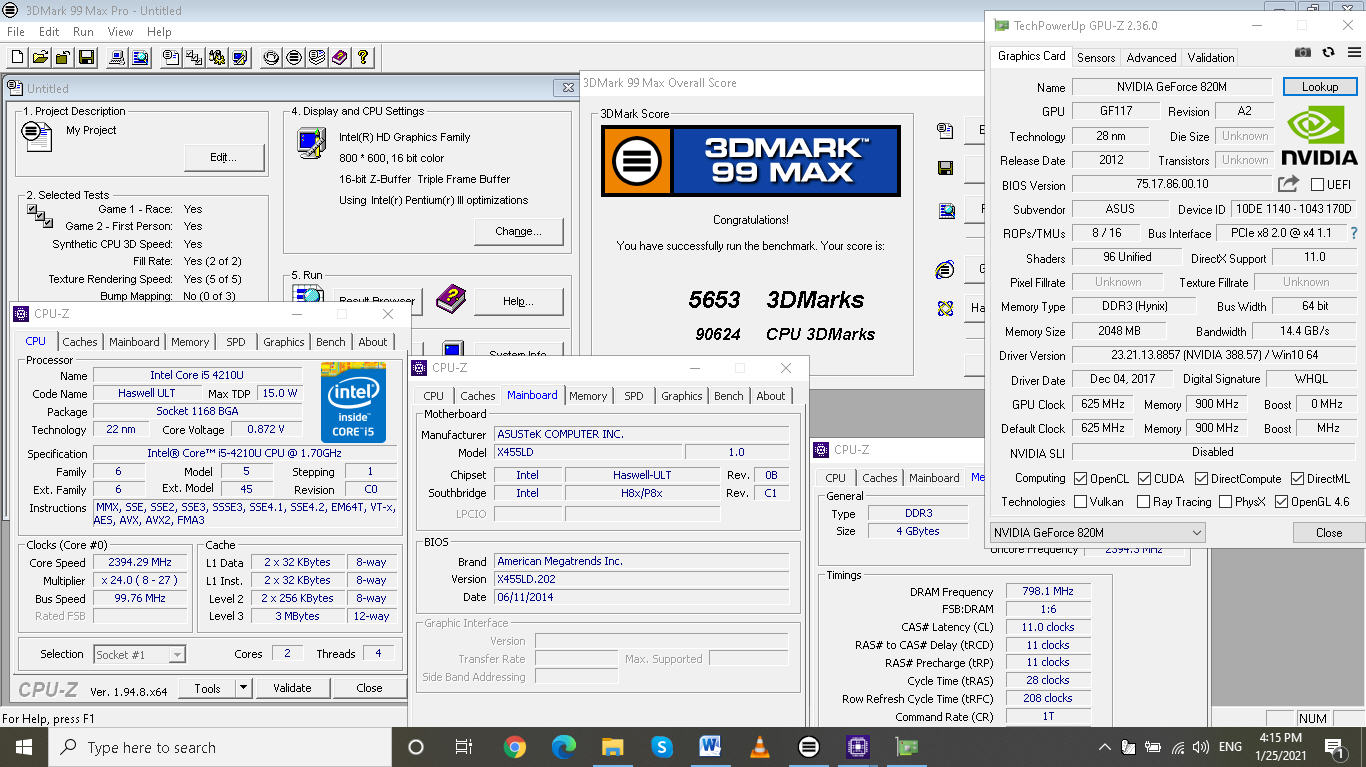Image resolution: width=1366 pixels, height=767 pixels.
Task: Click the Open folder icon in 3DMark toolbar
Action: point(41,58)
